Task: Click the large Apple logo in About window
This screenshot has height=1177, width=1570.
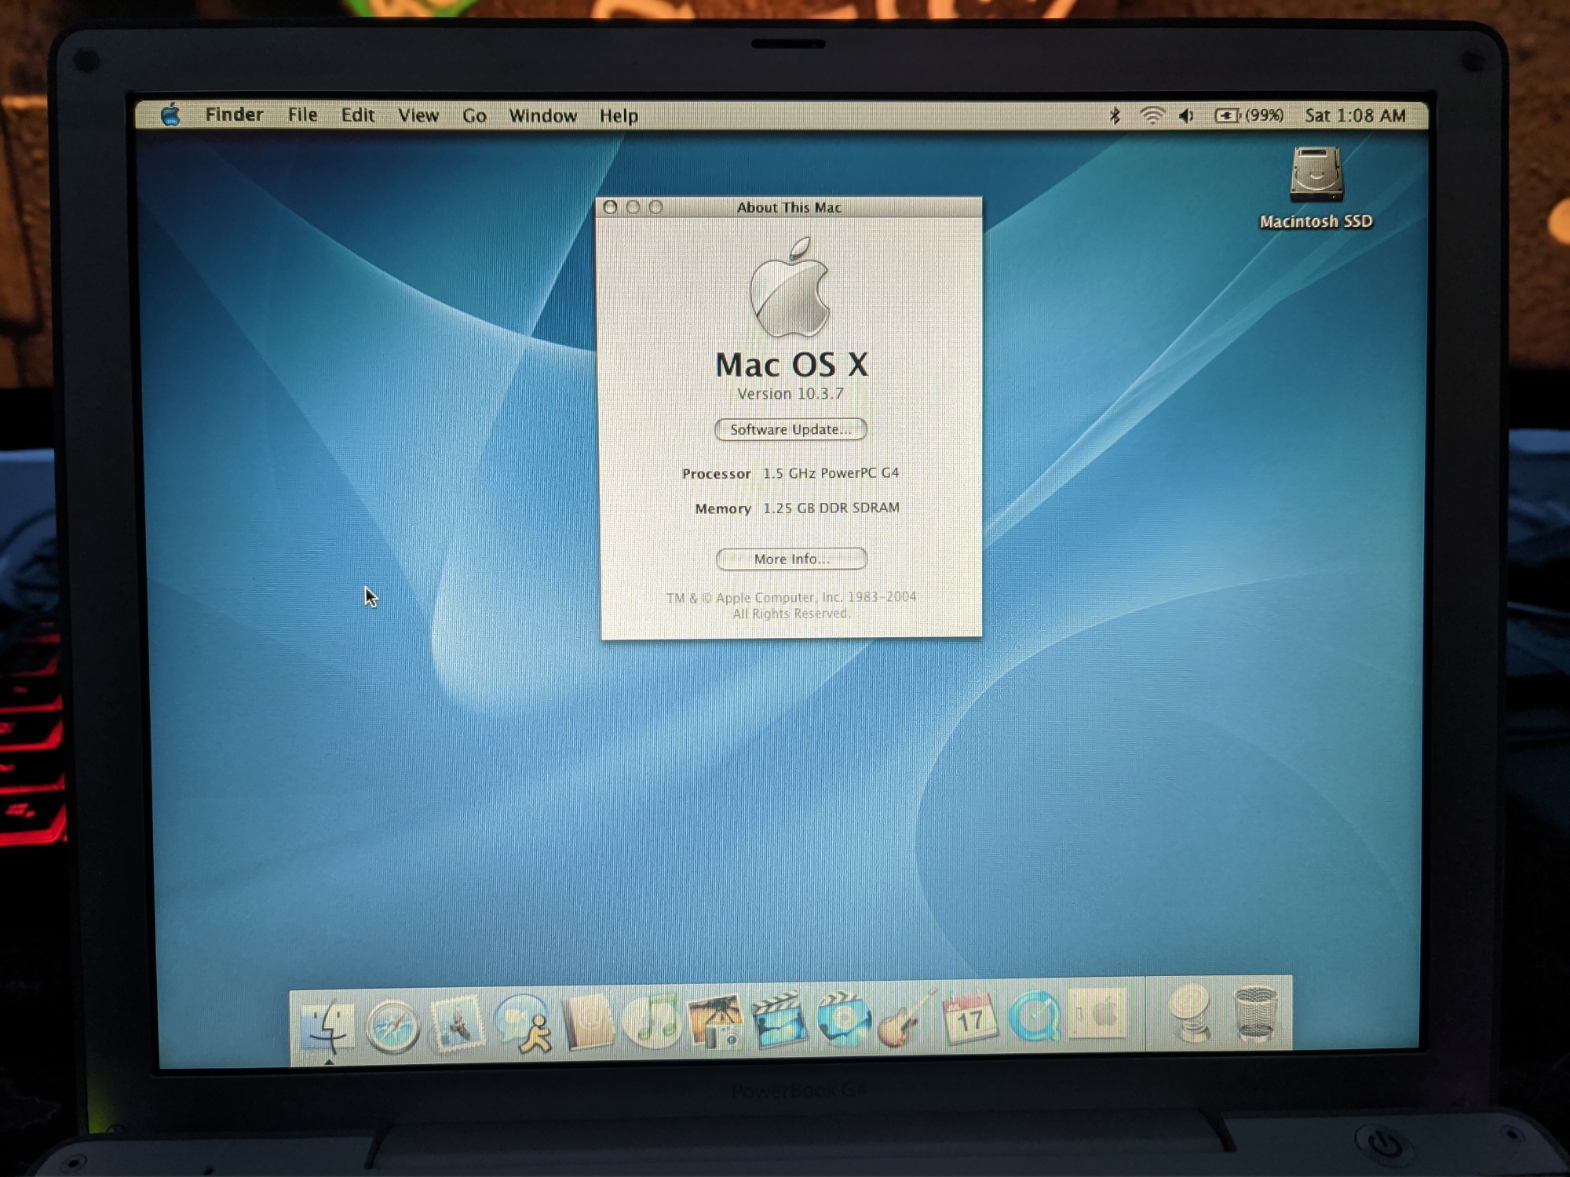Action: (x=790, y=287)
